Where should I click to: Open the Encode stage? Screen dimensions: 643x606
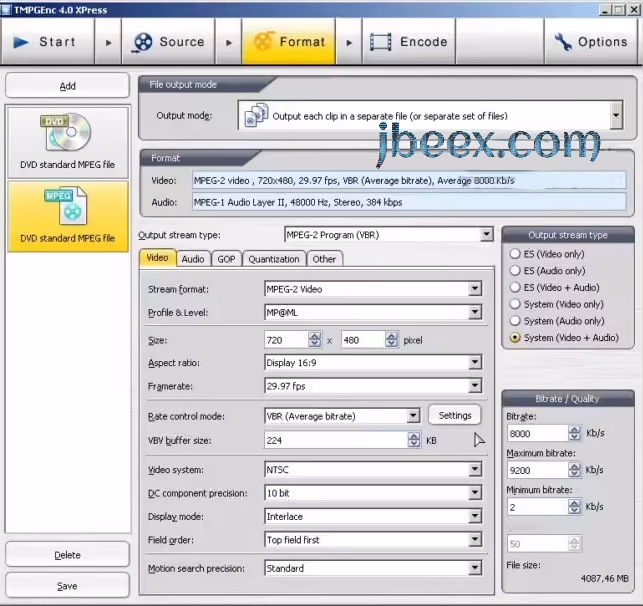(409, 41)
